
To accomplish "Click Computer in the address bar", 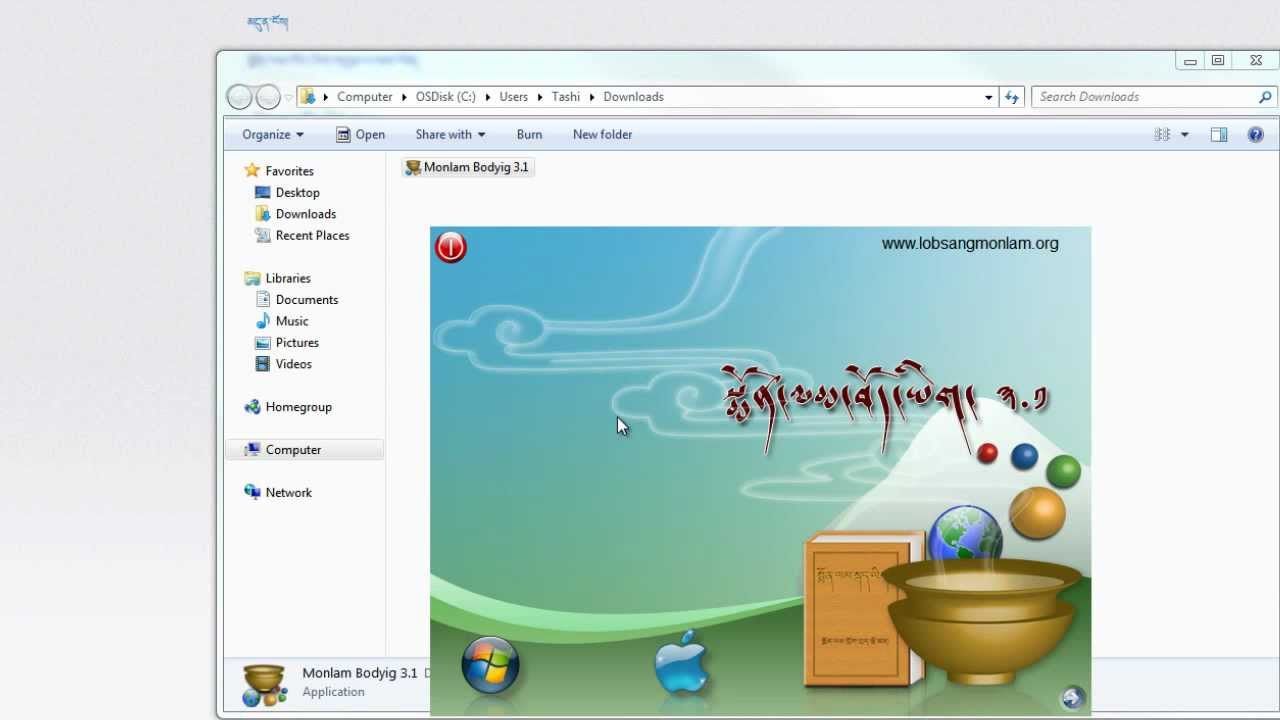I will tap(364, 97).
